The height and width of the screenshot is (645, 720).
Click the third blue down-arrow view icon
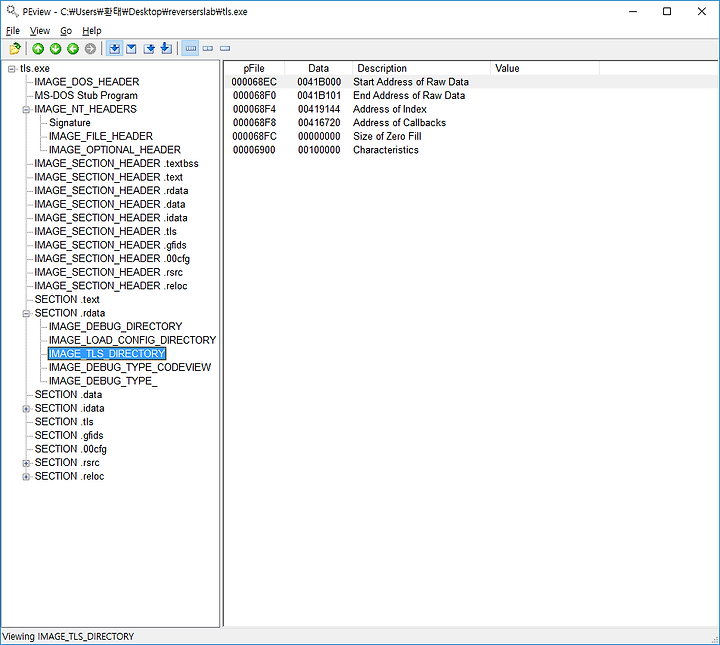tap(149, 48)
